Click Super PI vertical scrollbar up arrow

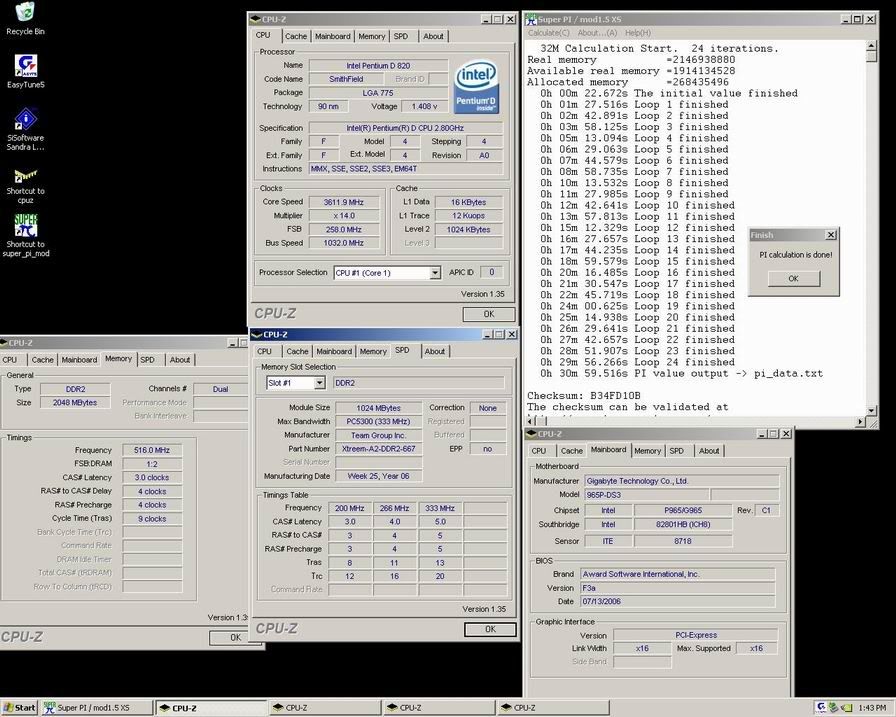(871, 46)
